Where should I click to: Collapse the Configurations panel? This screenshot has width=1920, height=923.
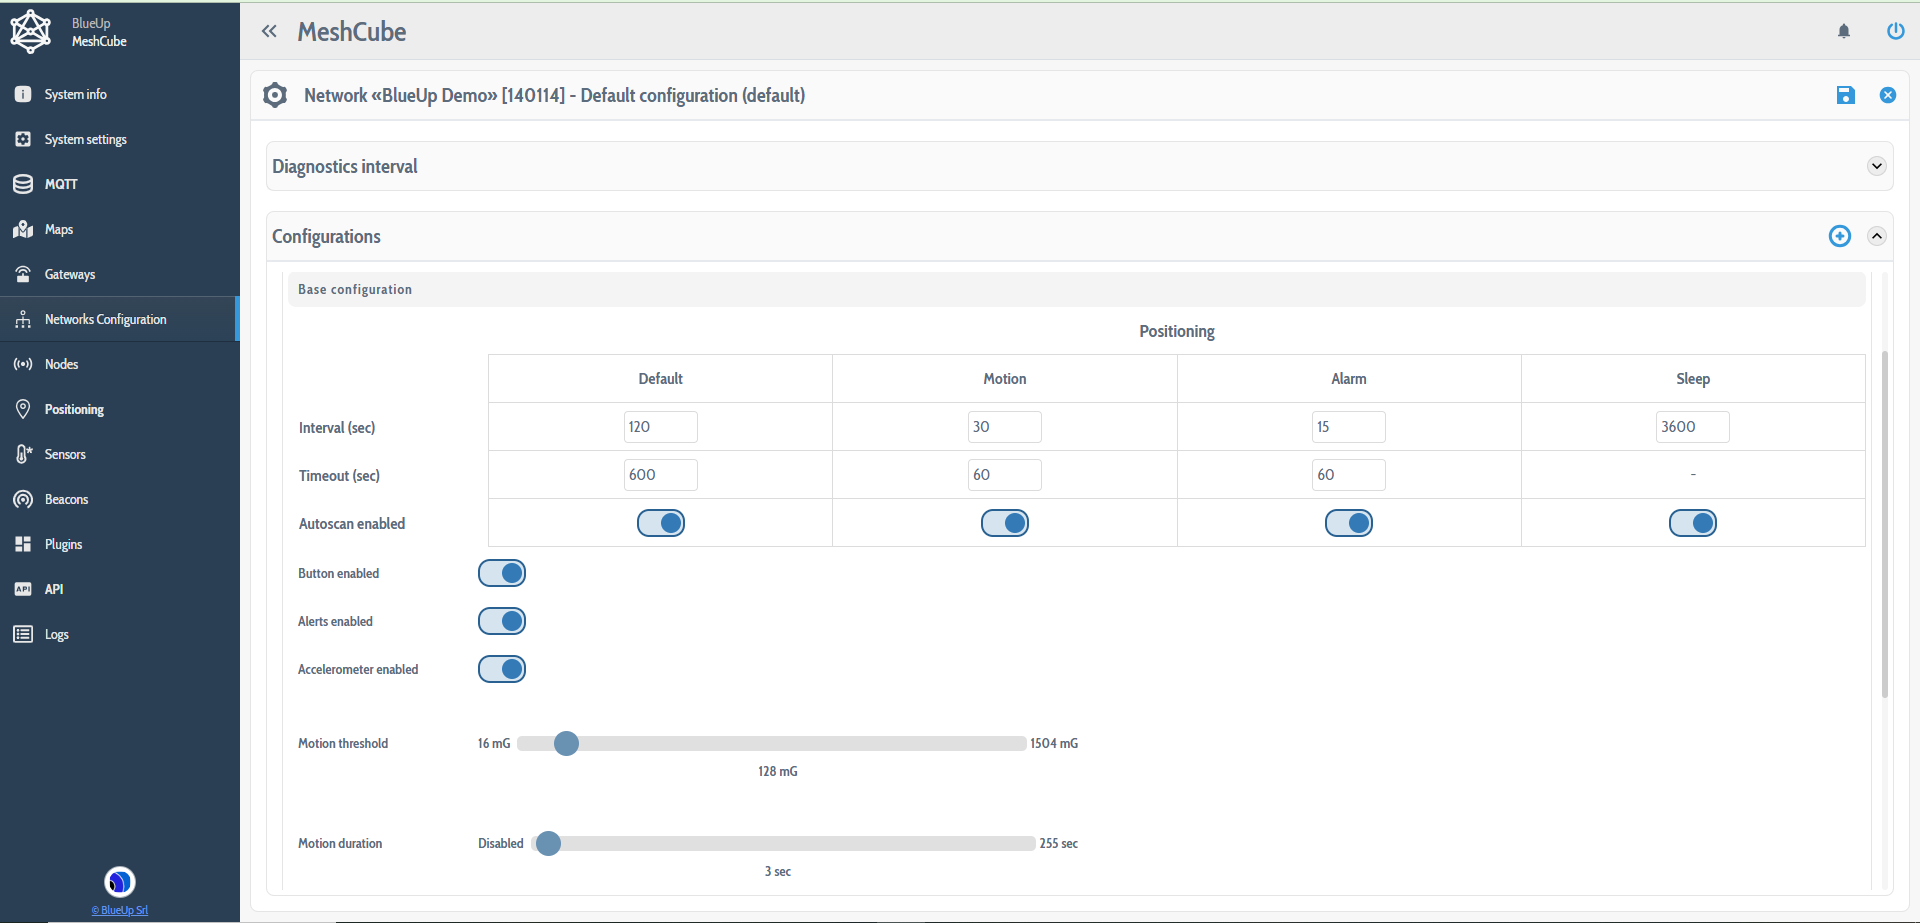(1877, 236)
